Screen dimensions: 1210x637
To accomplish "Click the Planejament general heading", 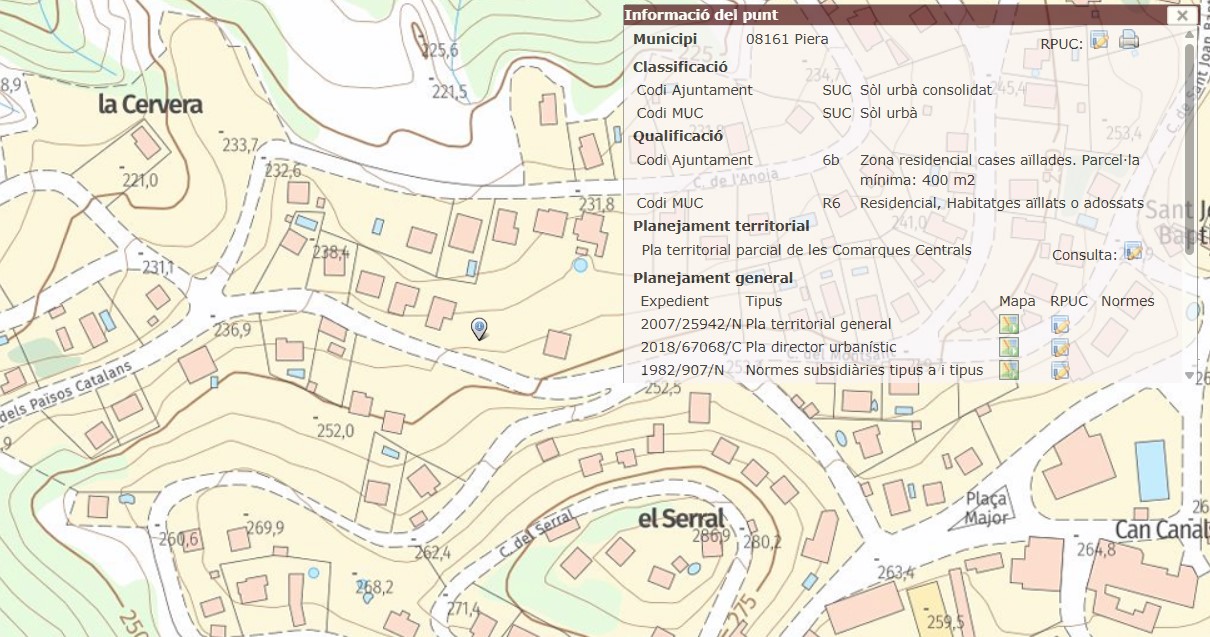I will [713, 278].
